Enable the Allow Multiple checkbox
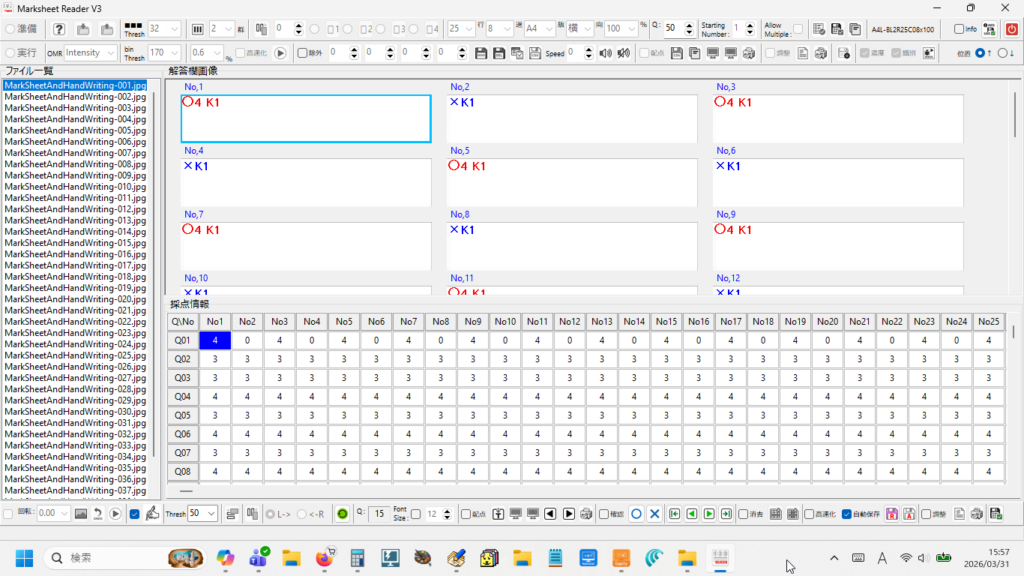Screen dimensions: 1024x576 pyautogui.click(x=797, y=29)
